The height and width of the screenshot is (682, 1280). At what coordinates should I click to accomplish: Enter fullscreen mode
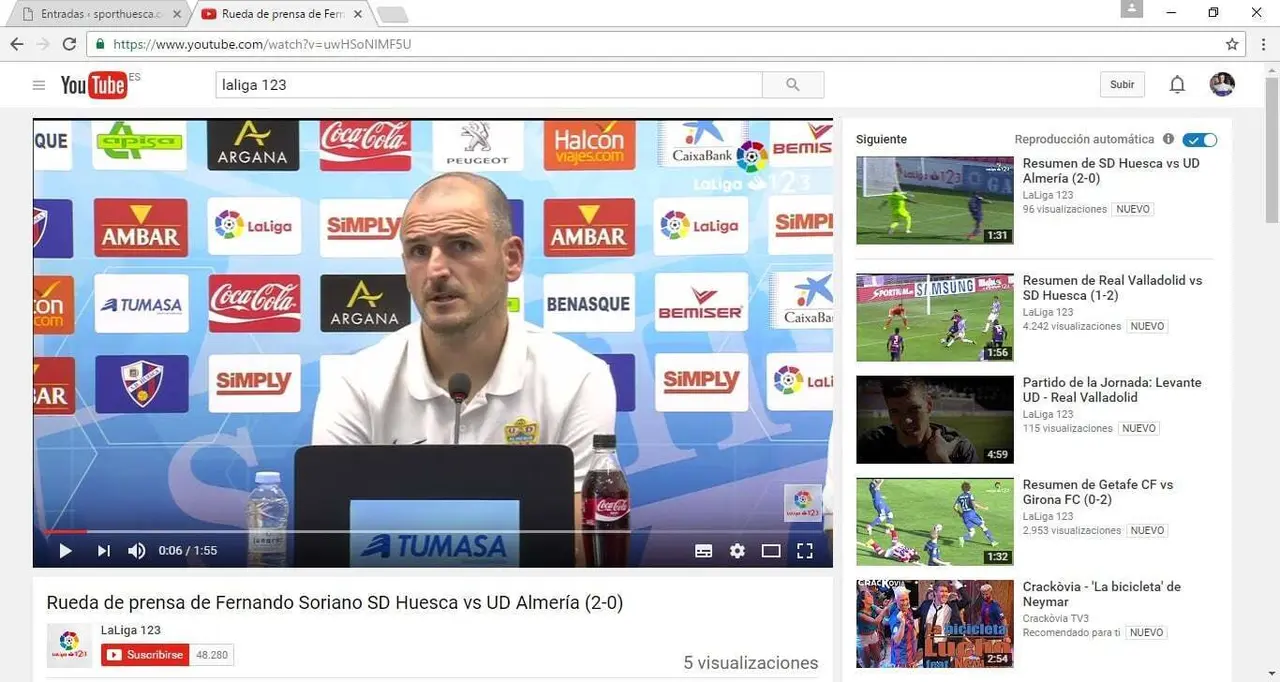point(805,550)
